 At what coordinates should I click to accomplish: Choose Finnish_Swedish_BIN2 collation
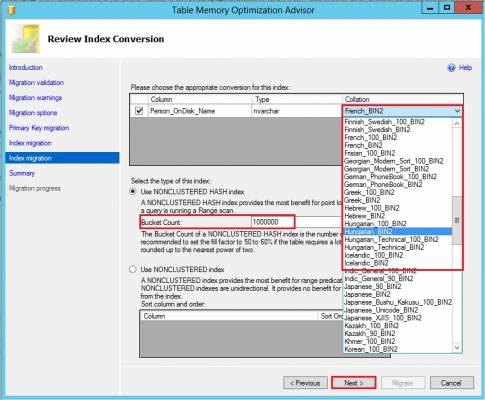point(377,130)
